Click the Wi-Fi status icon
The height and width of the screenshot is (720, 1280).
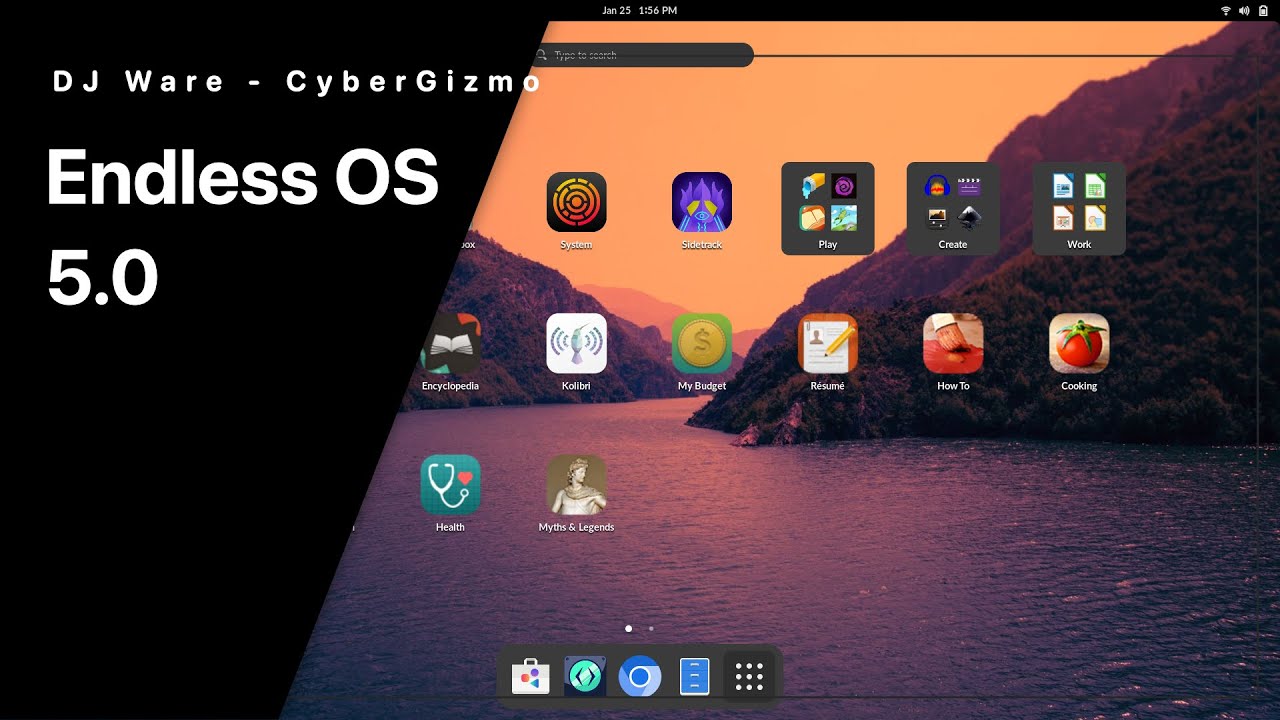pos(1225,10)
